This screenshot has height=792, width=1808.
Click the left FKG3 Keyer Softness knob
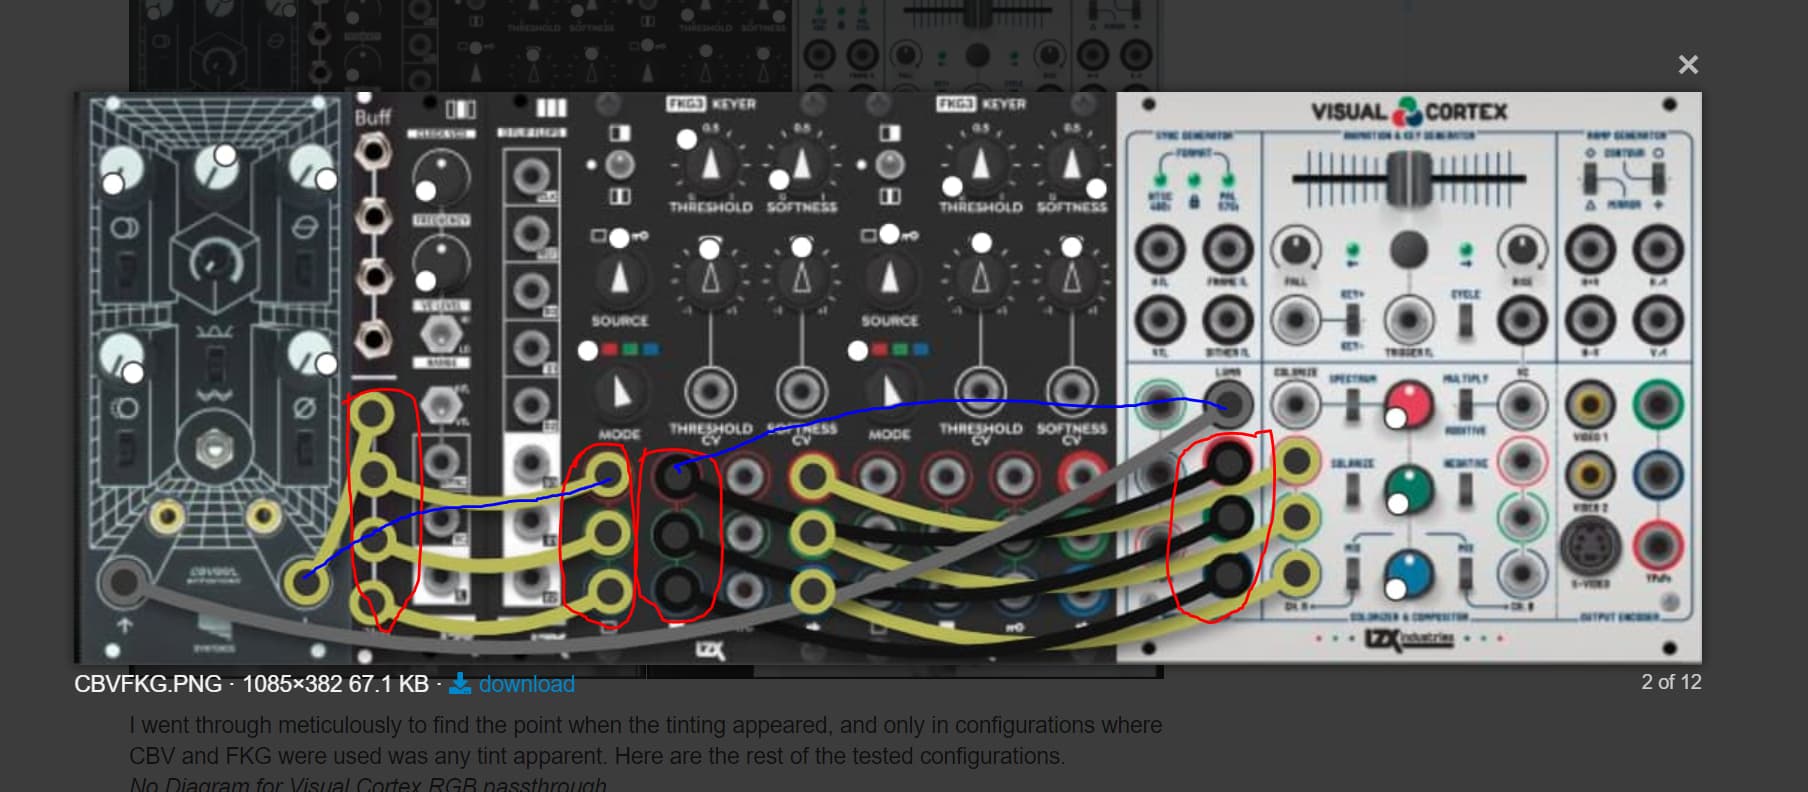801,163
